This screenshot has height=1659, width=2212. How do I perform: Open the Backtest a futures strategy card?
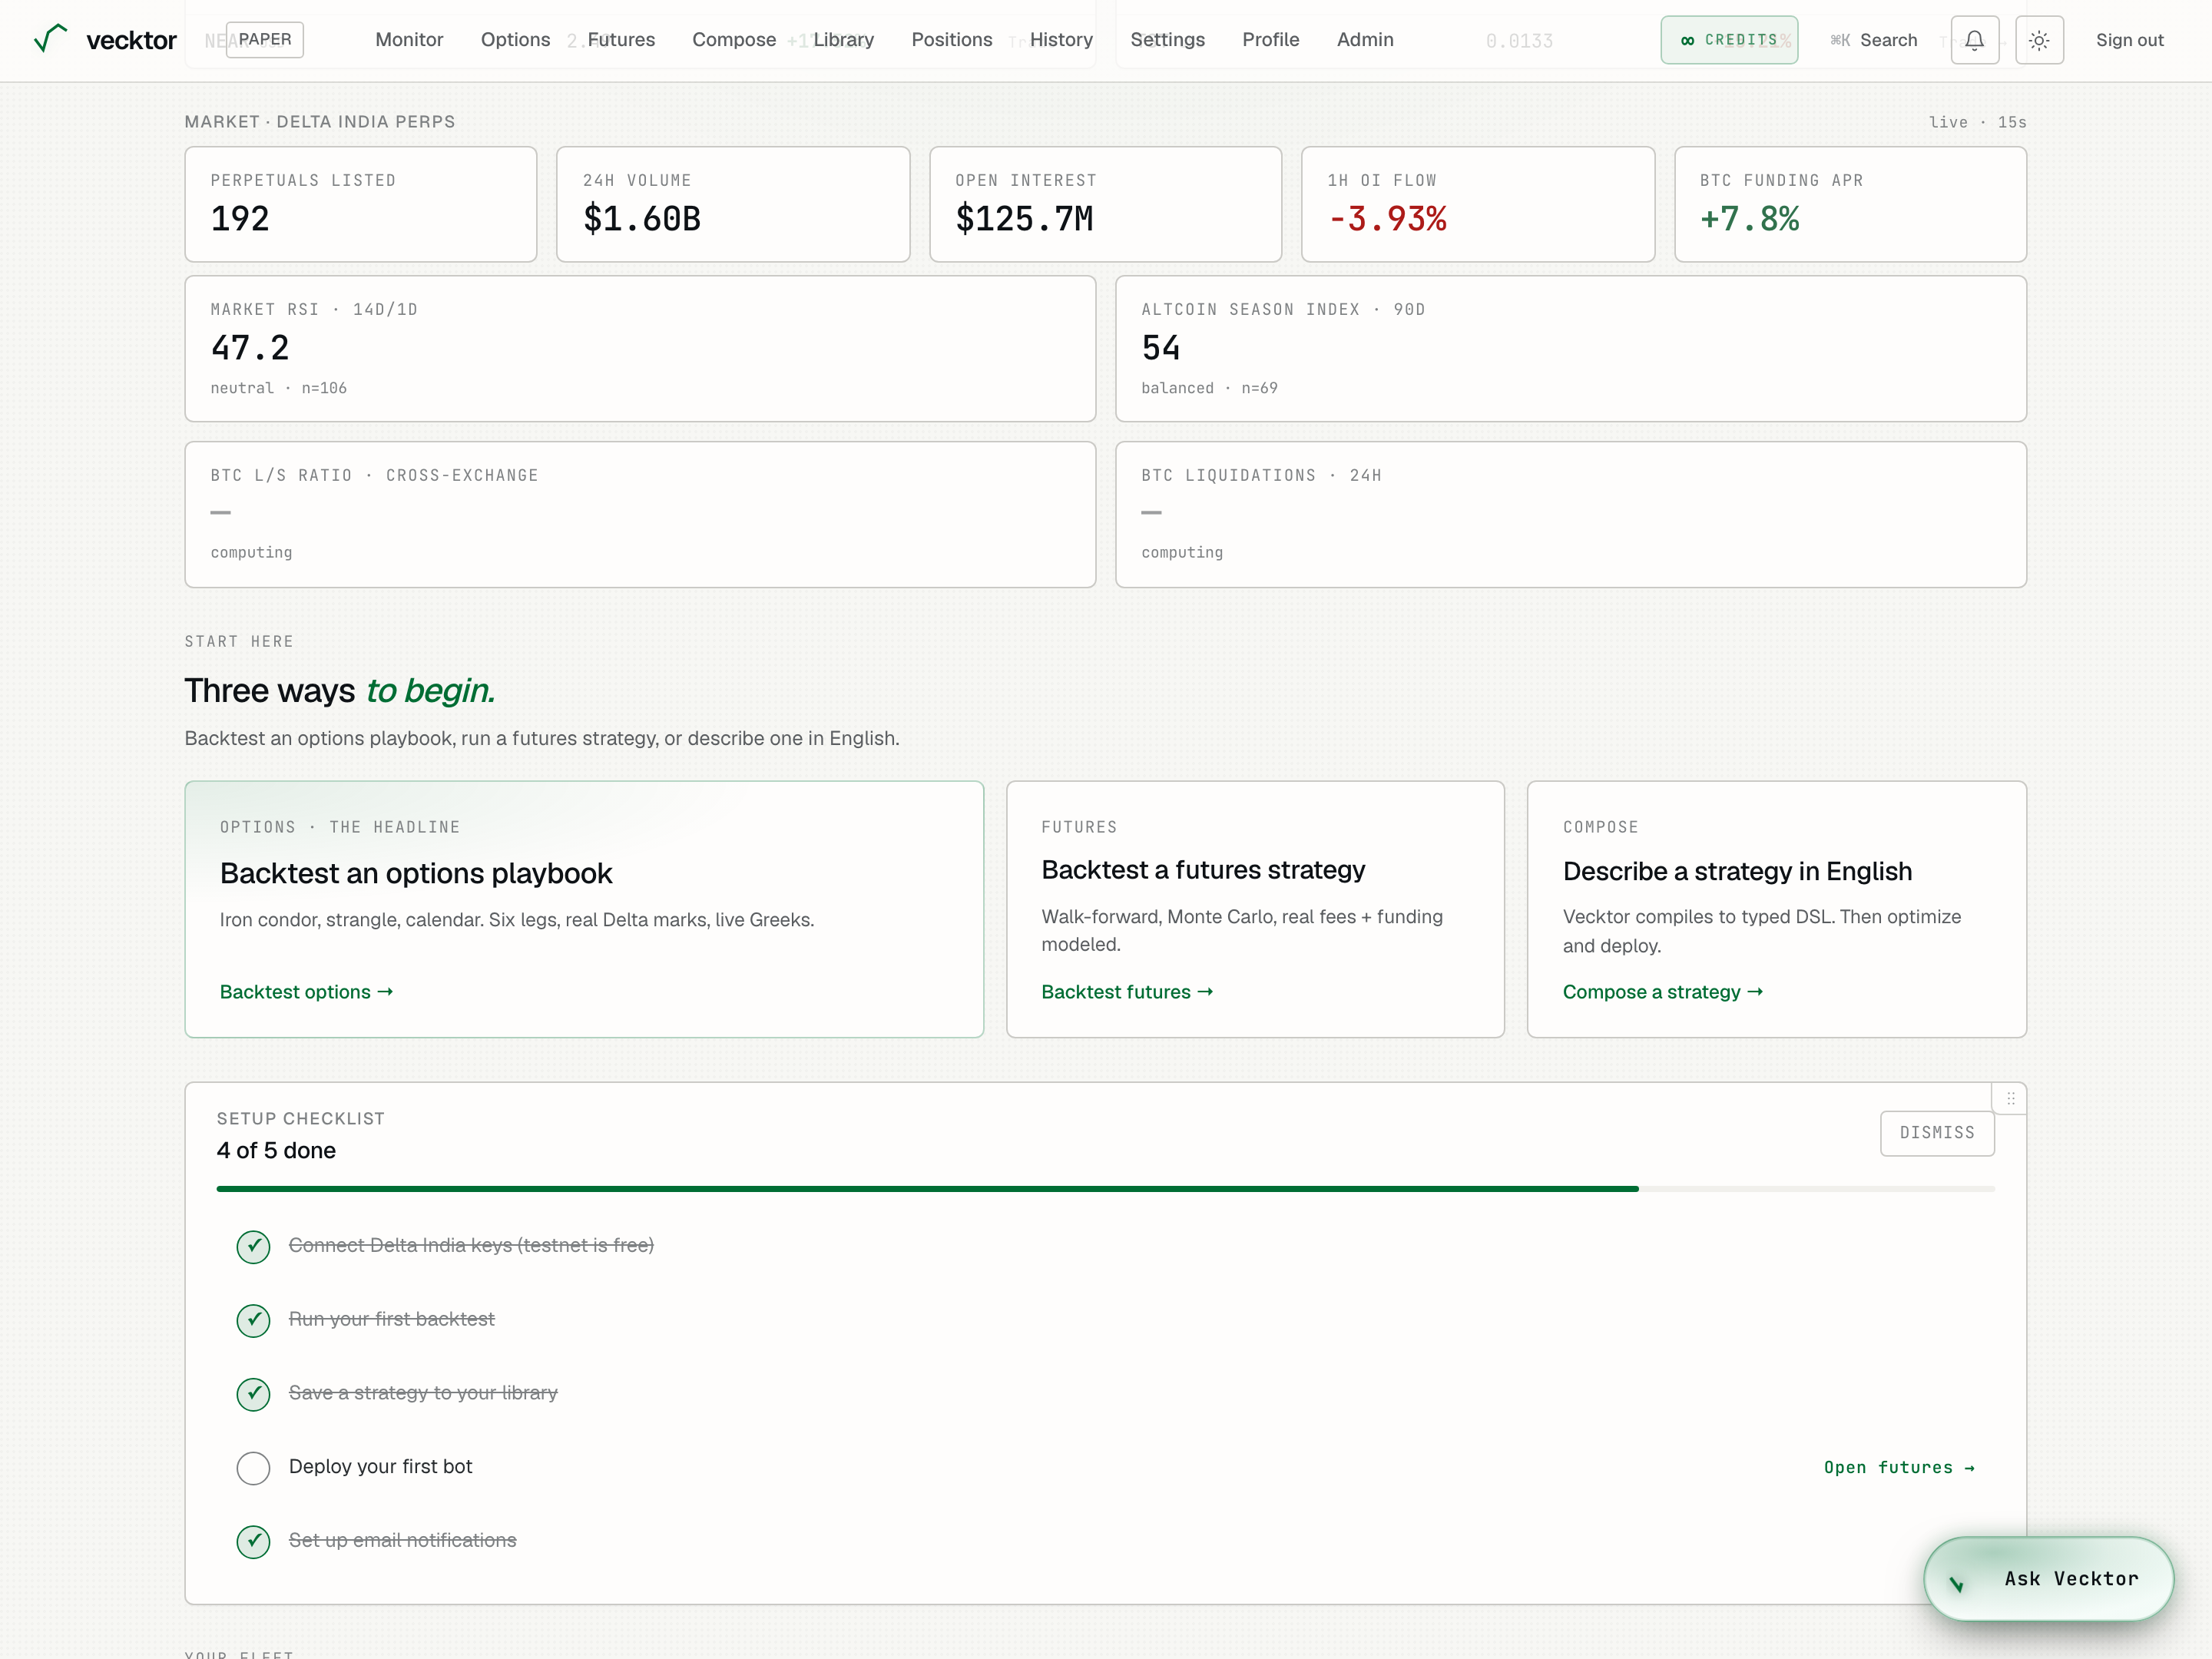tap(1255, 909)
